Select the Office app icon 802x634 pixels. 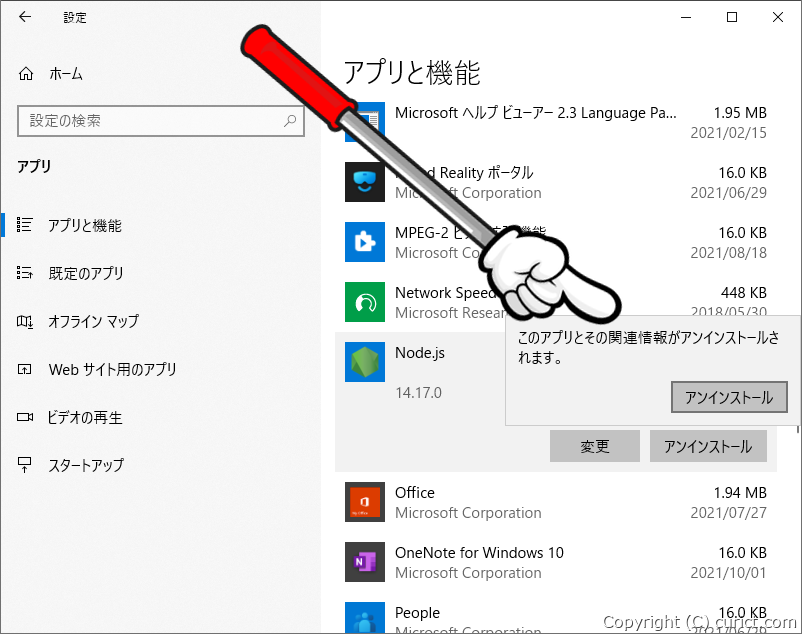[365, 502]
